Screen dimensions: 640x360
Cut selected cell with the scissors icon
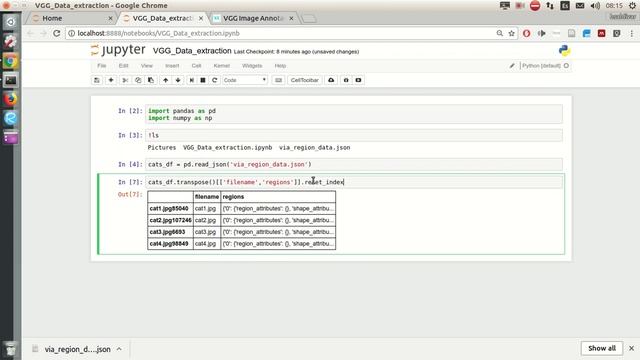click(125, 80)
